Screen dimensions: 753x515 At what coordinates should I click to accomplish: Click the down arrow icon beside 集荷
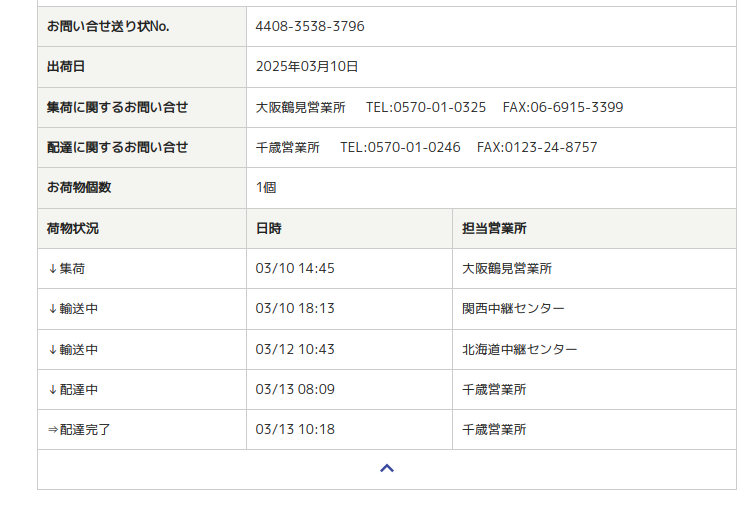click(x=52, y=268)
